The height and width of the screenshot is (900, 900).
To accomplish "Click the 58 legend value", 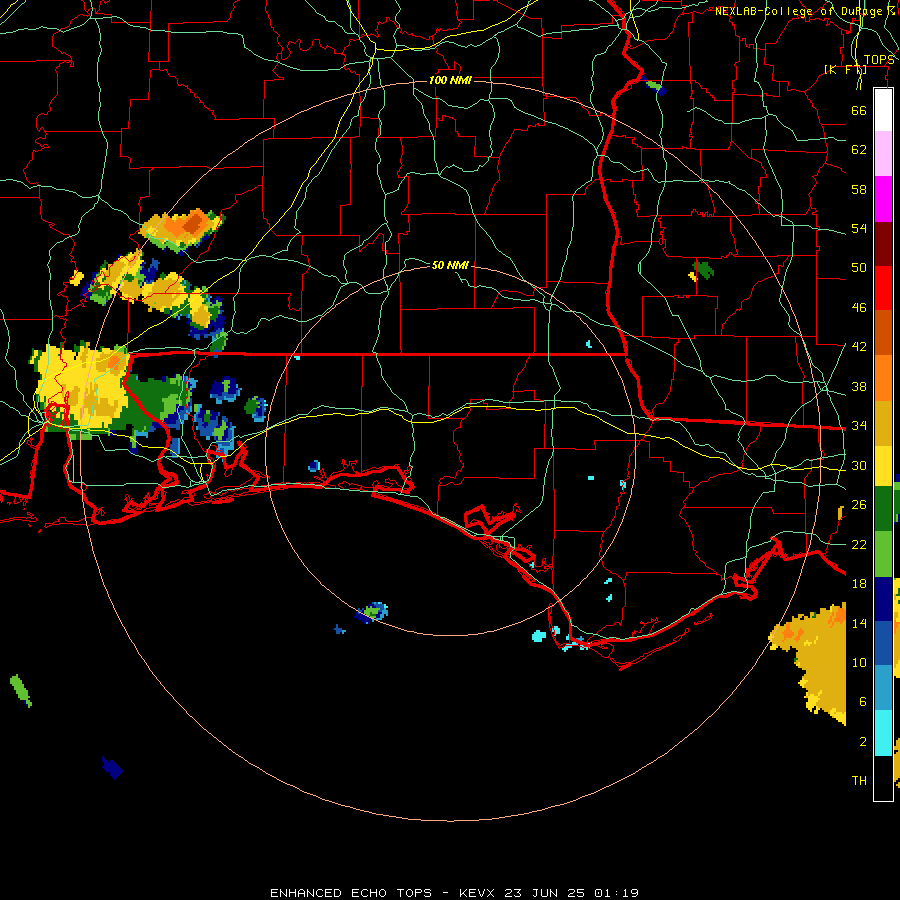I will tap(859, 189).
